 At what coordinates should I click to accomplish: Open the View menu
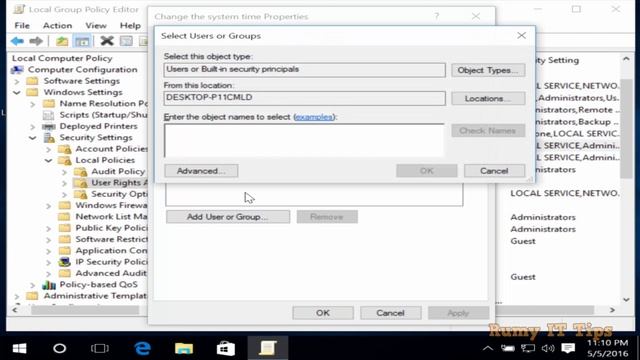click(x=96, y=26)
